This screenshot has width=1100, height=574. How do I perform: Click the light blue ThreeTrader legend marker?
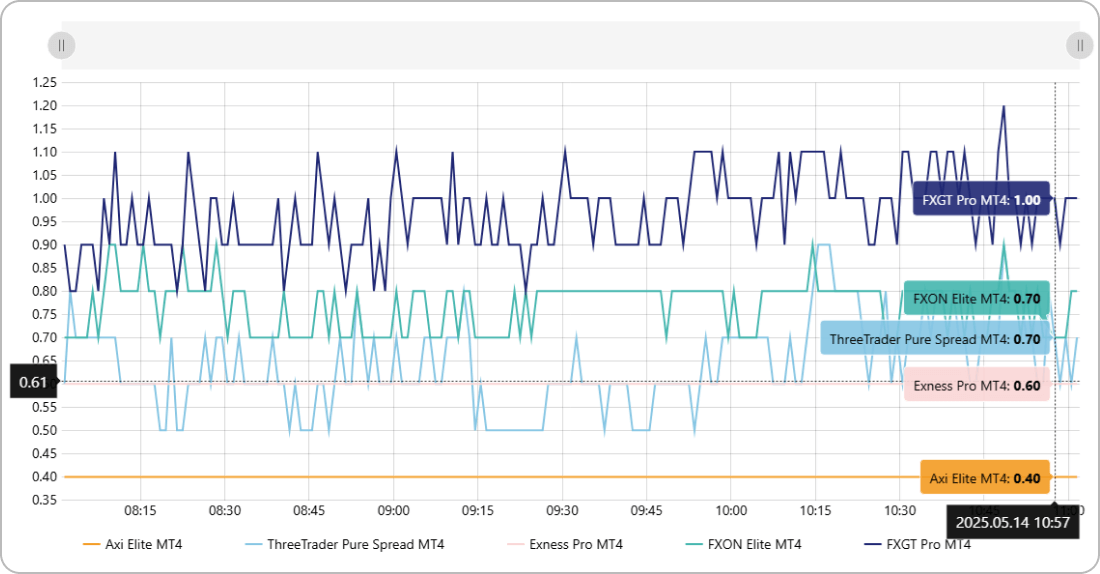point(254,544)
